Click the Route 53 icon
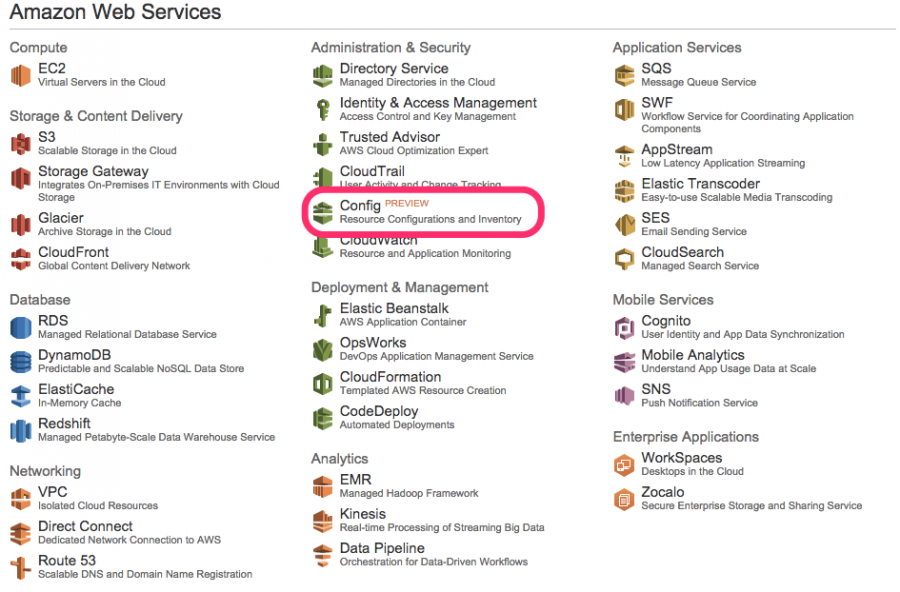 21,567
